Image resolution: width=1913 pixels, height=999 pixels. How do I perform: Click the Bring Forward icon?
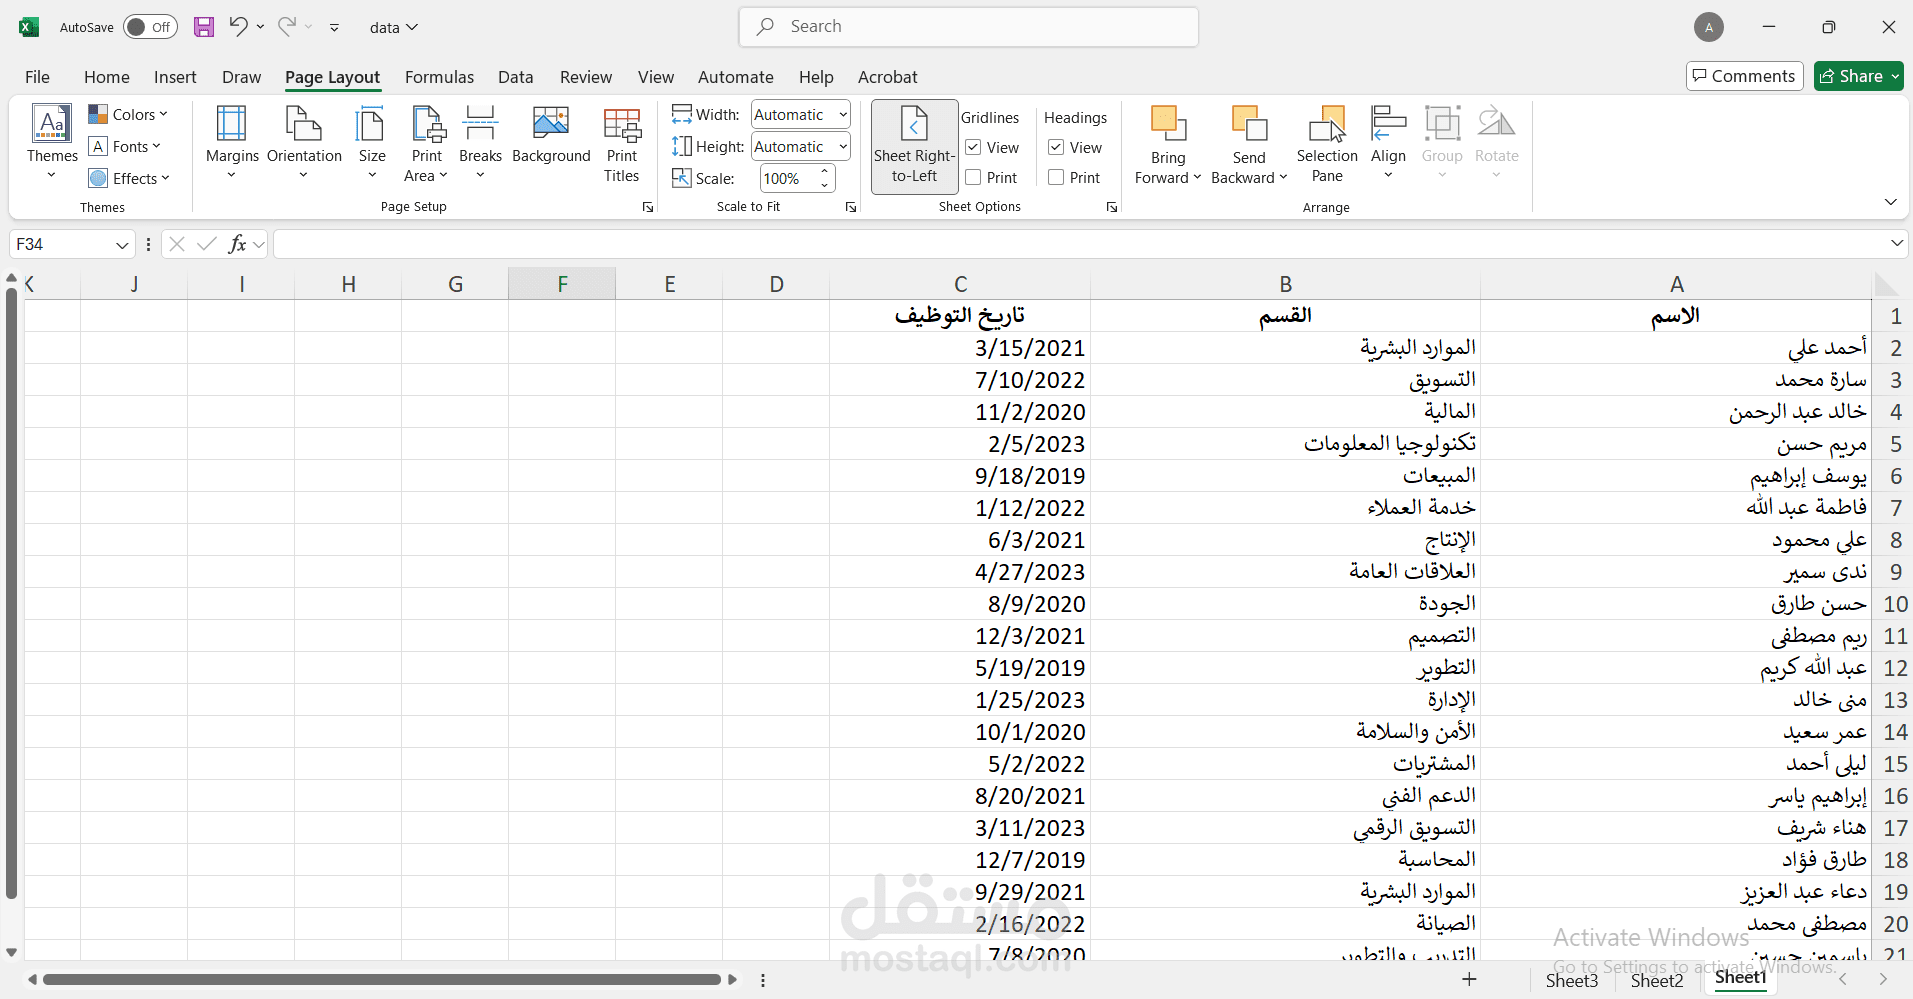1168,124
